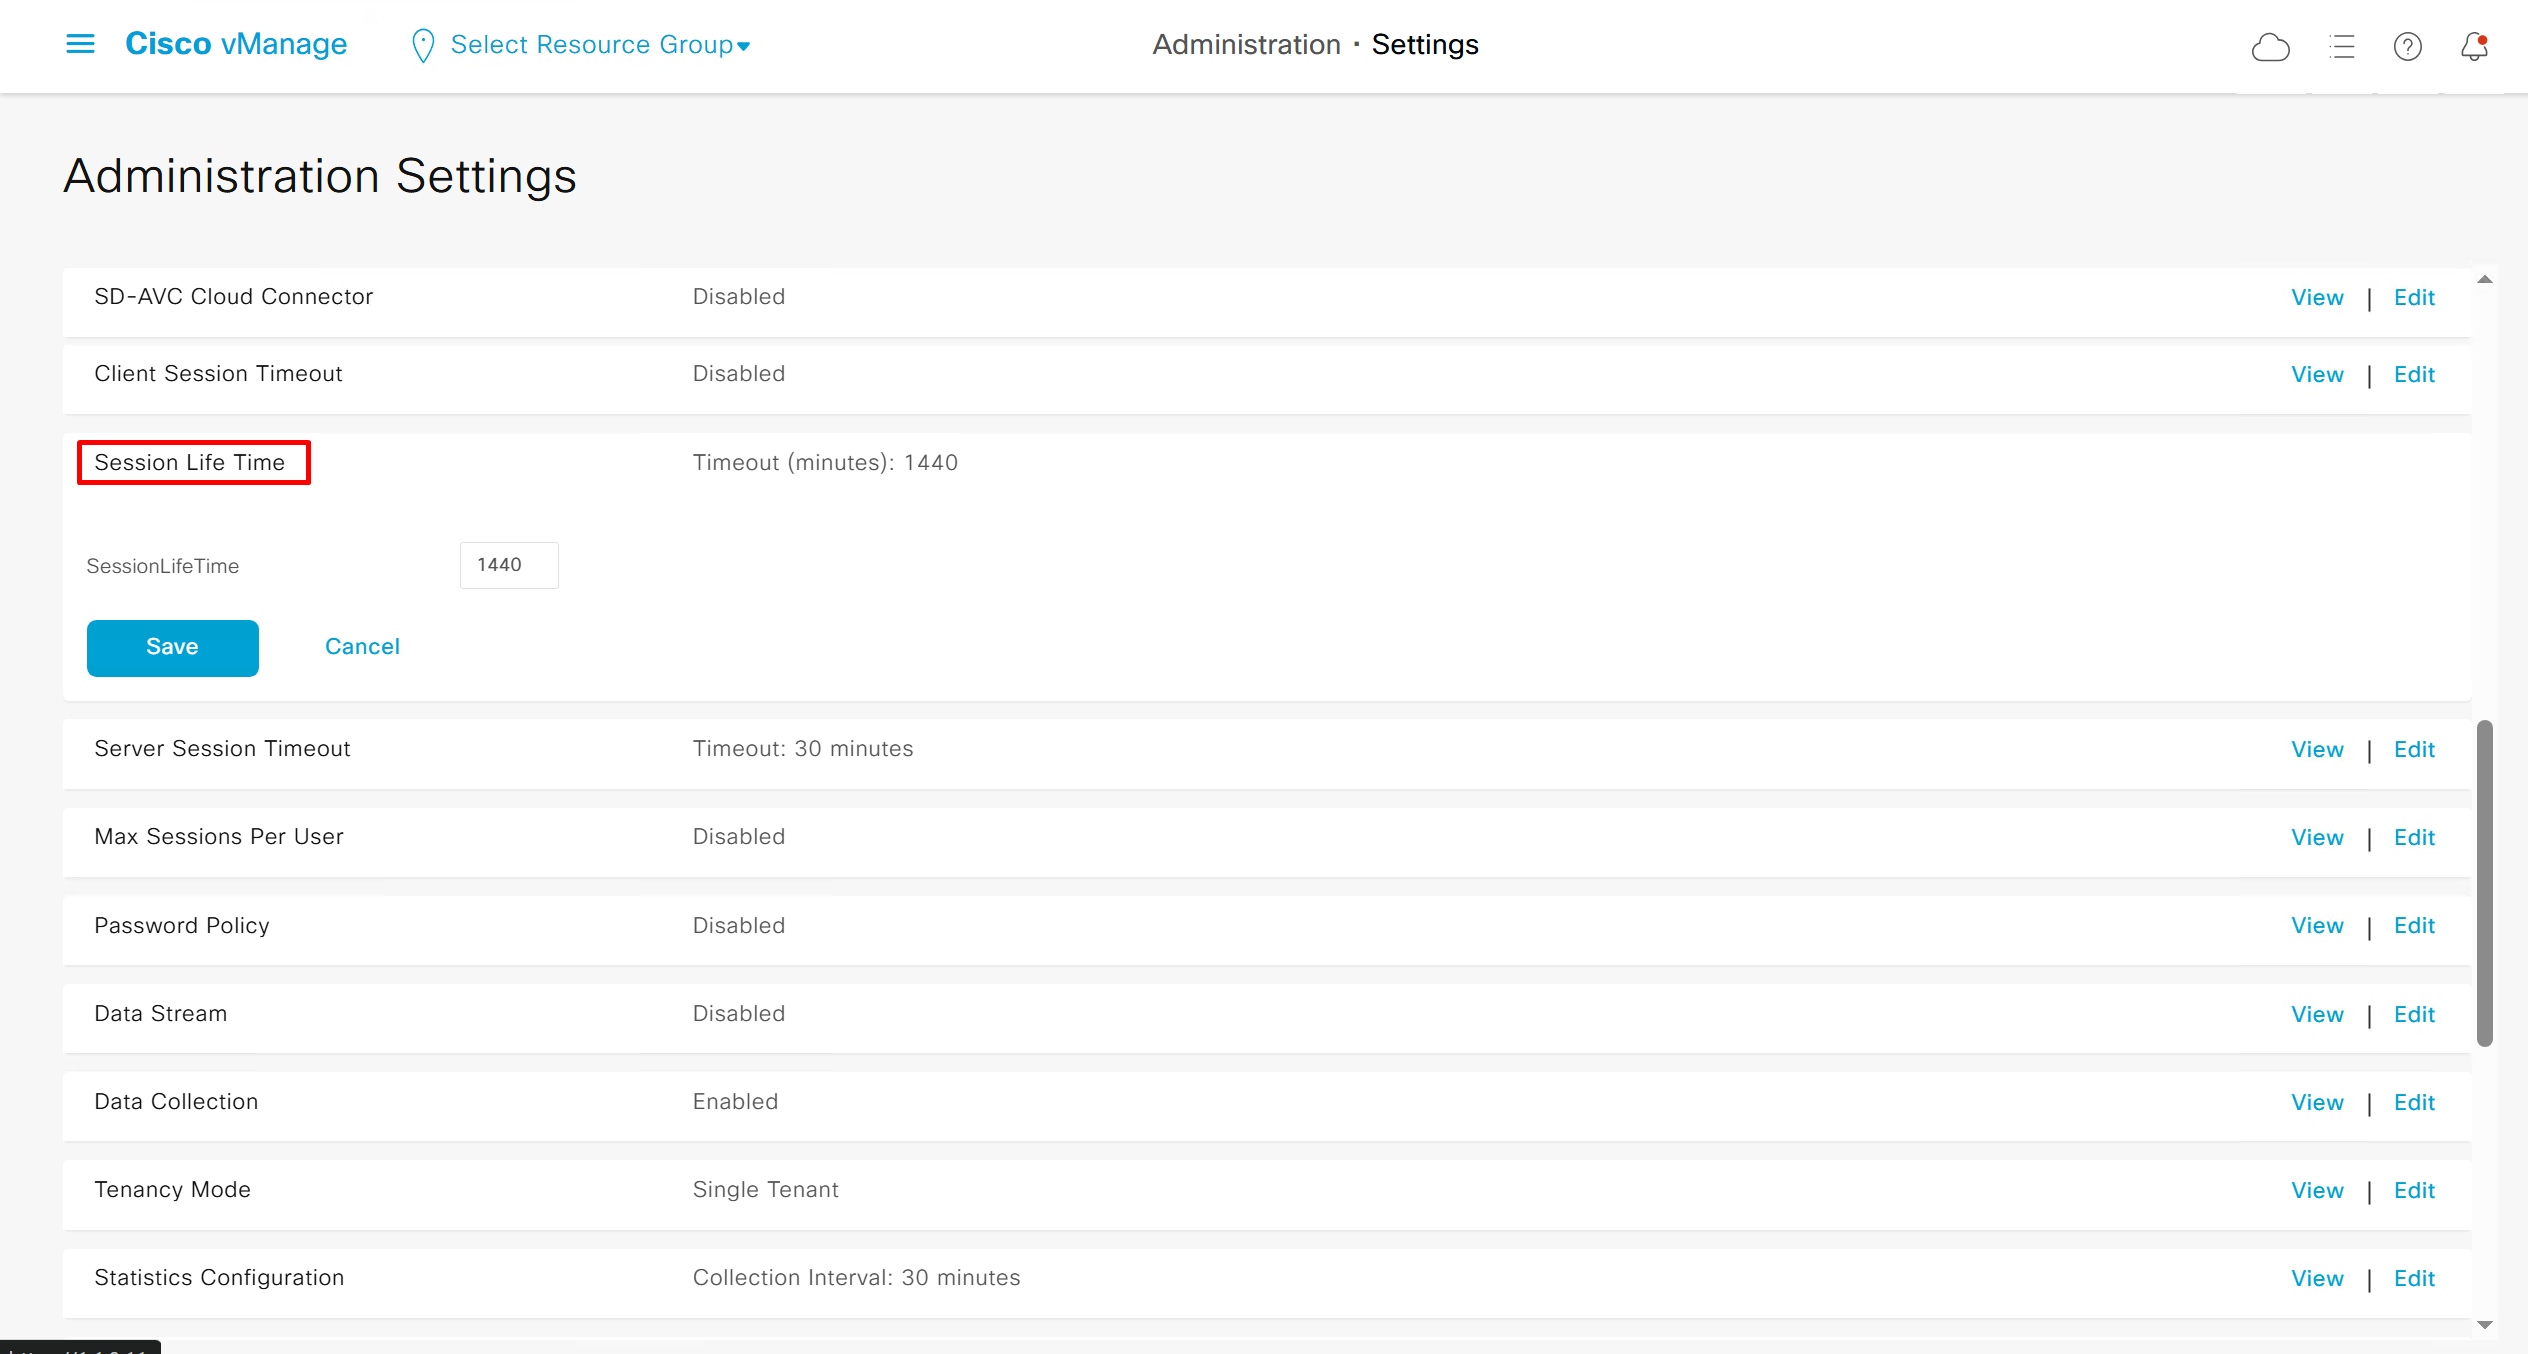
Task: Open the Administration breadcrumb in header
Action: click(1245, 45)
